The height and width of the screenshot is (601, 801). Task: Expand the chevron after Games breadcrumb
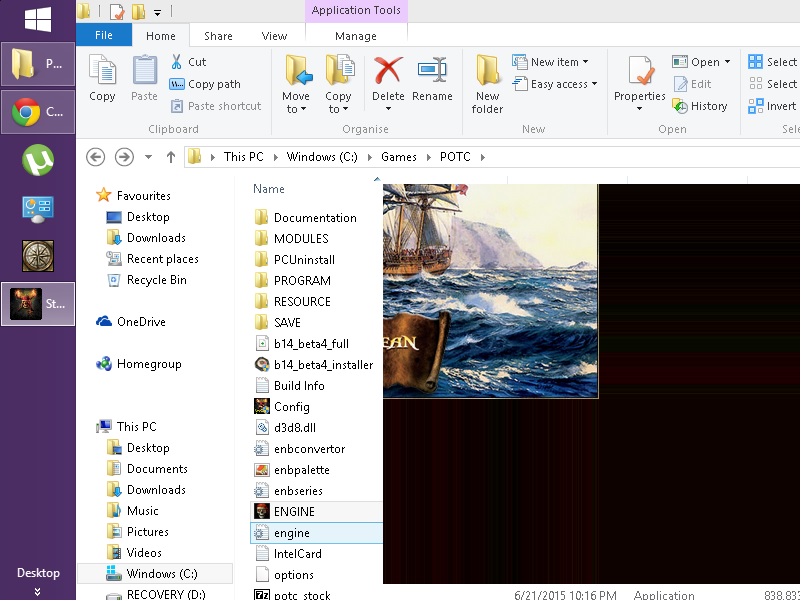[429, 157]
